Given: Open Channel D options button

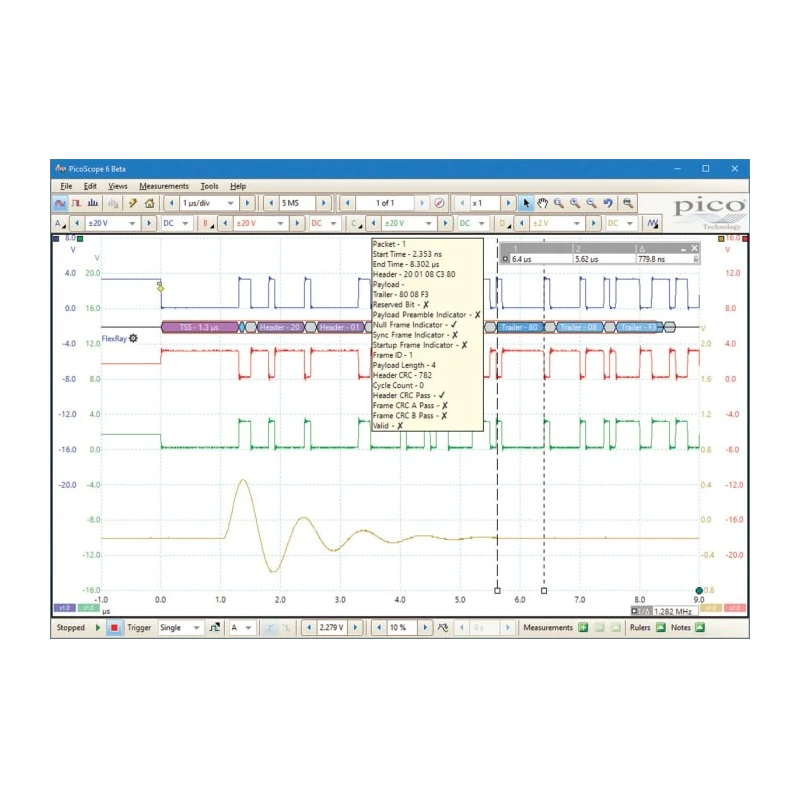Looking at the screenshot, I should 505,223.
